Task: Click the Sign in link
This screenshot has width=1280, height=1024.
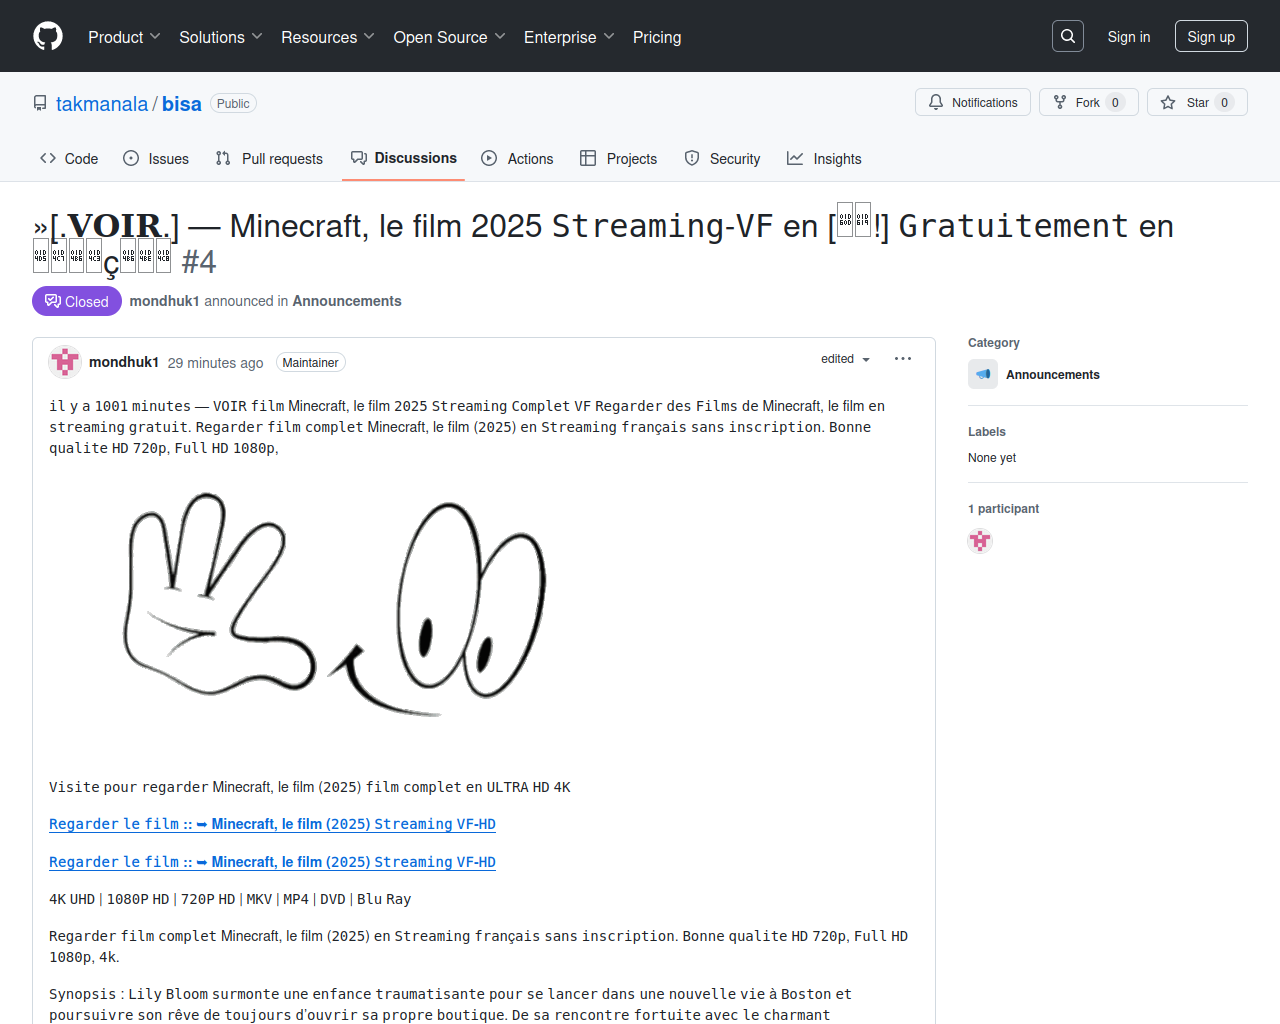Action: click(x=1129, y=37)
